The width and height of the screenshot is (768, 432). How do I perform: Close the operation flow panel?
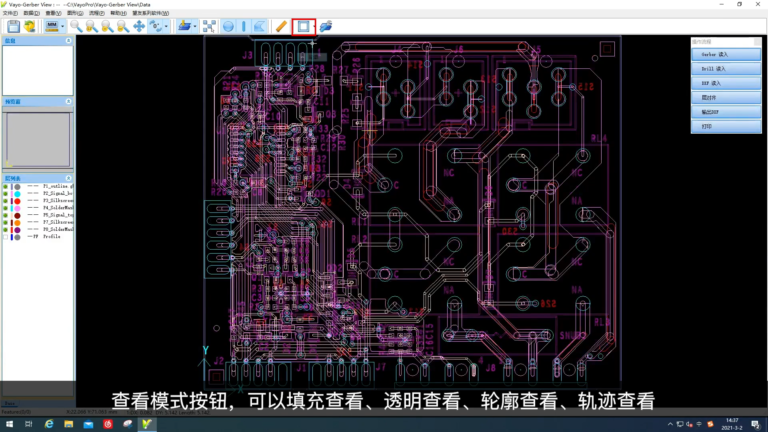point(757,42)
